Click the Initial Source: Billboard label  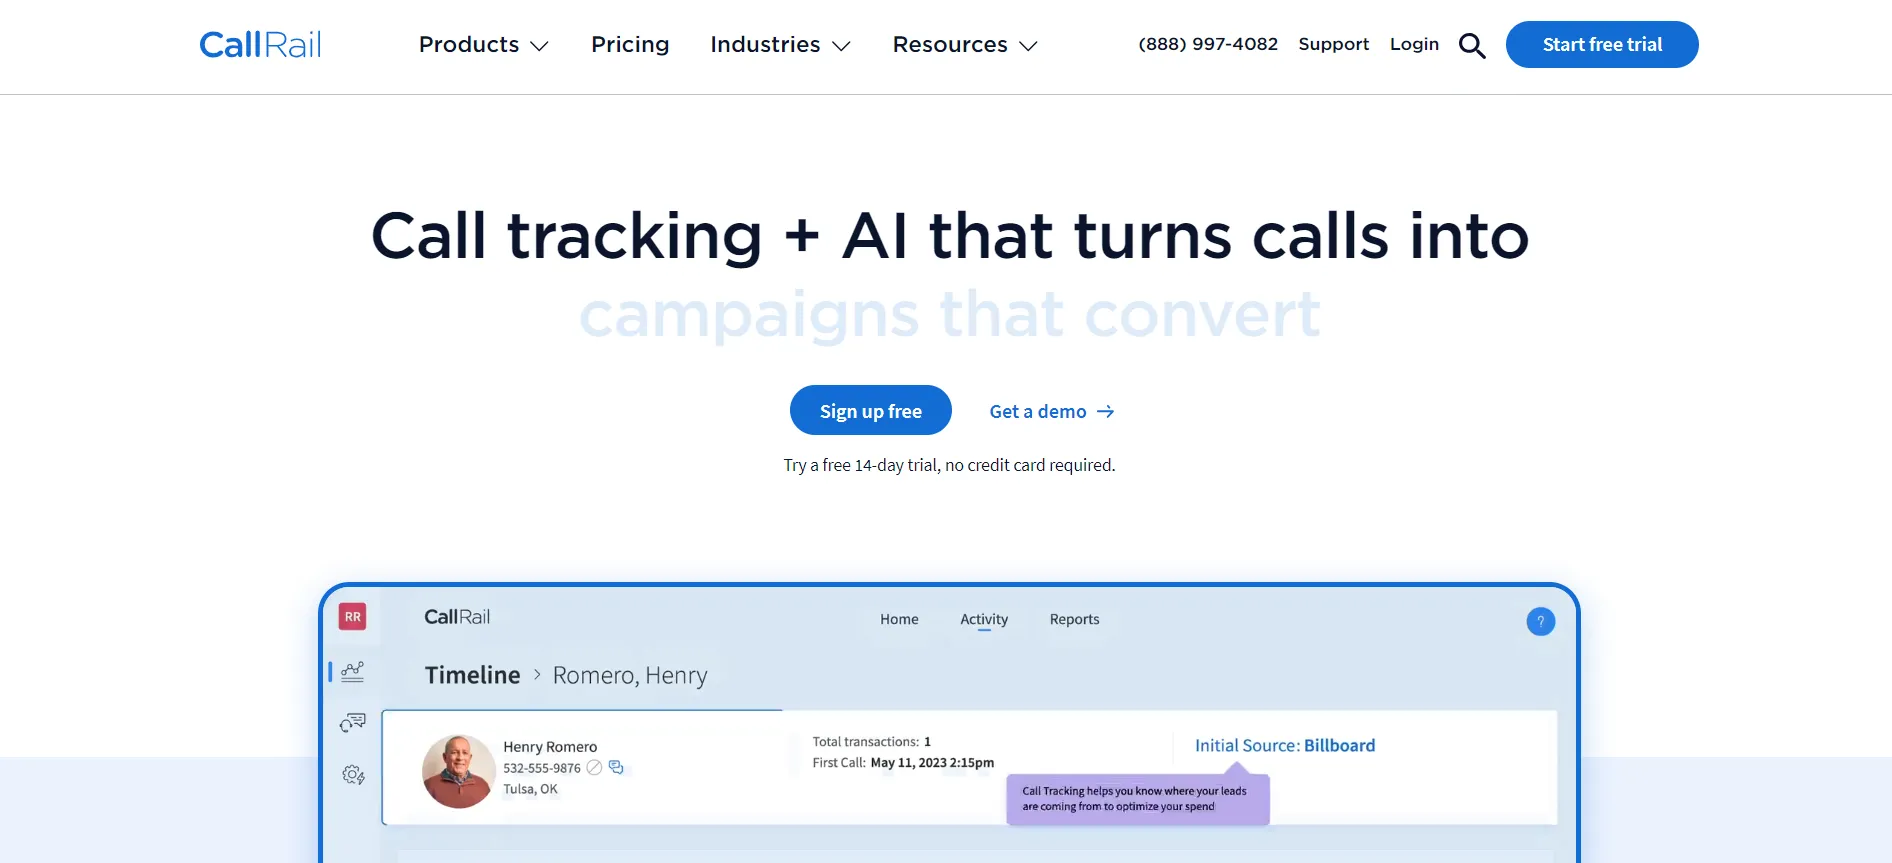(1285, 745)
